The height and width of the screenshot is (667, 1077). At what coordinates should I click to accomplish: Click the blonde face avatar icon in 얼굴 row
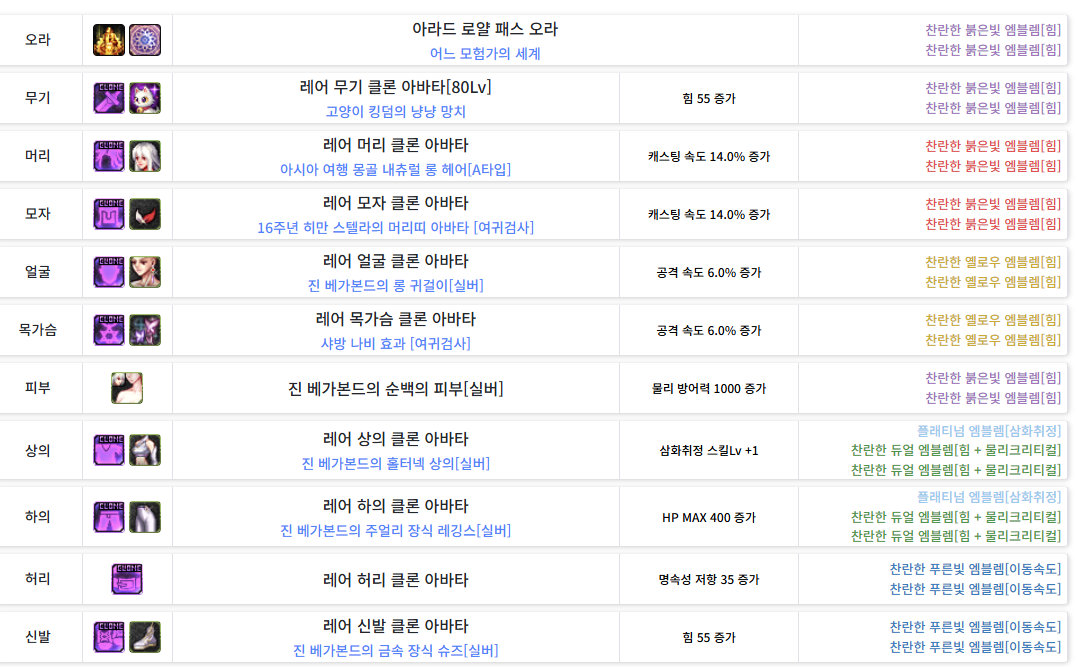145,272
